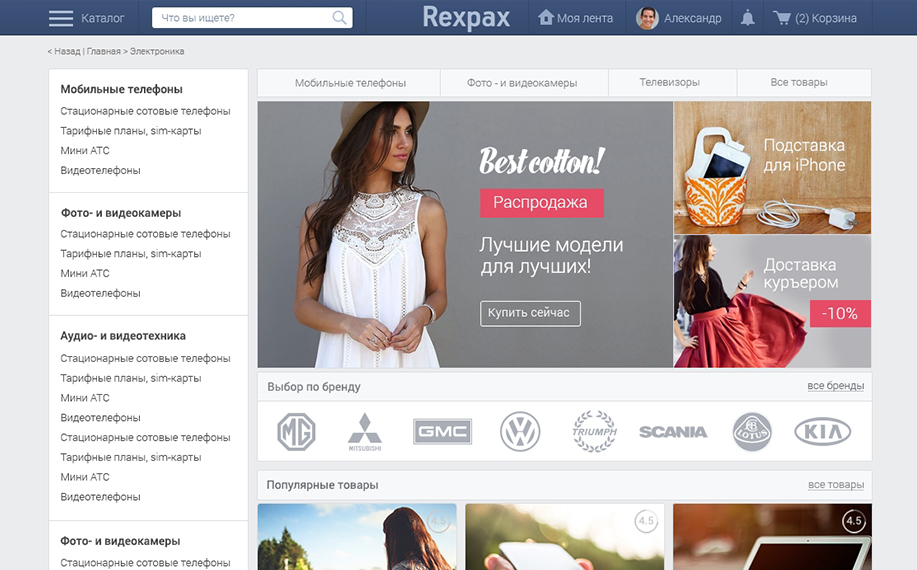
Task: Select the Triumph brand logo
Action: click(594, 431)
